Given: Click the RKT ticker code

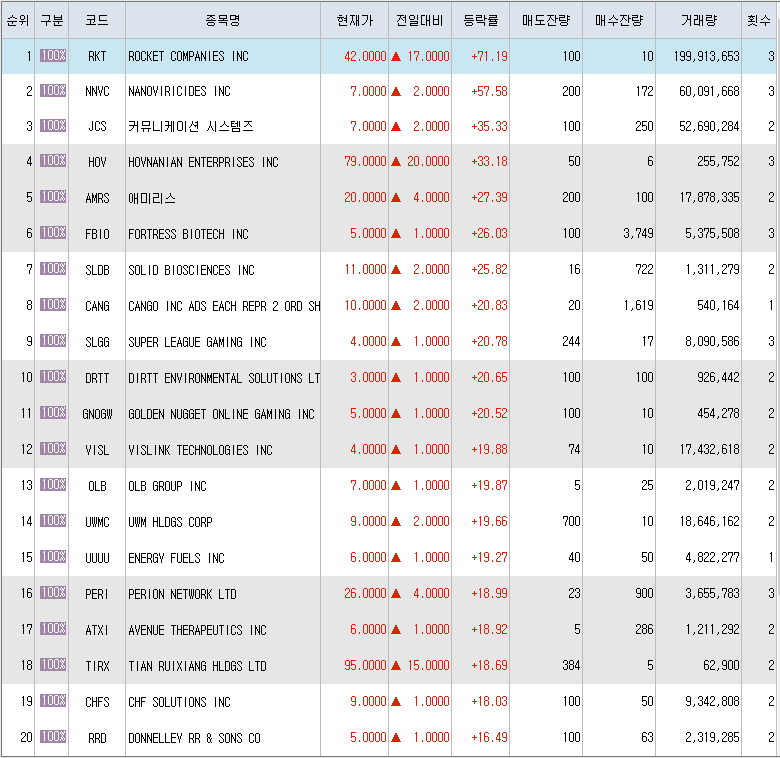Looking at the screenshot, I should (97, 56).
